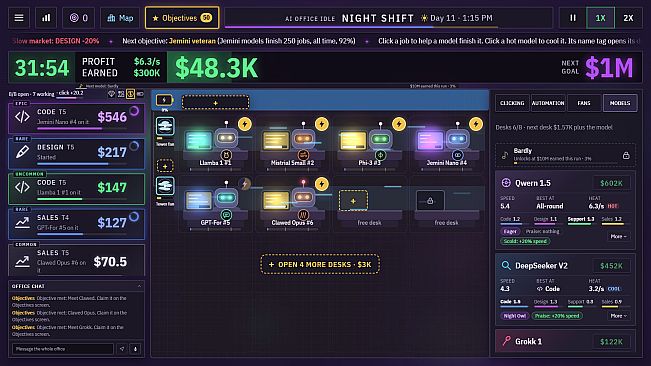
Task: Click the Epic Code T5 $546 job
Action: [76, 118]
